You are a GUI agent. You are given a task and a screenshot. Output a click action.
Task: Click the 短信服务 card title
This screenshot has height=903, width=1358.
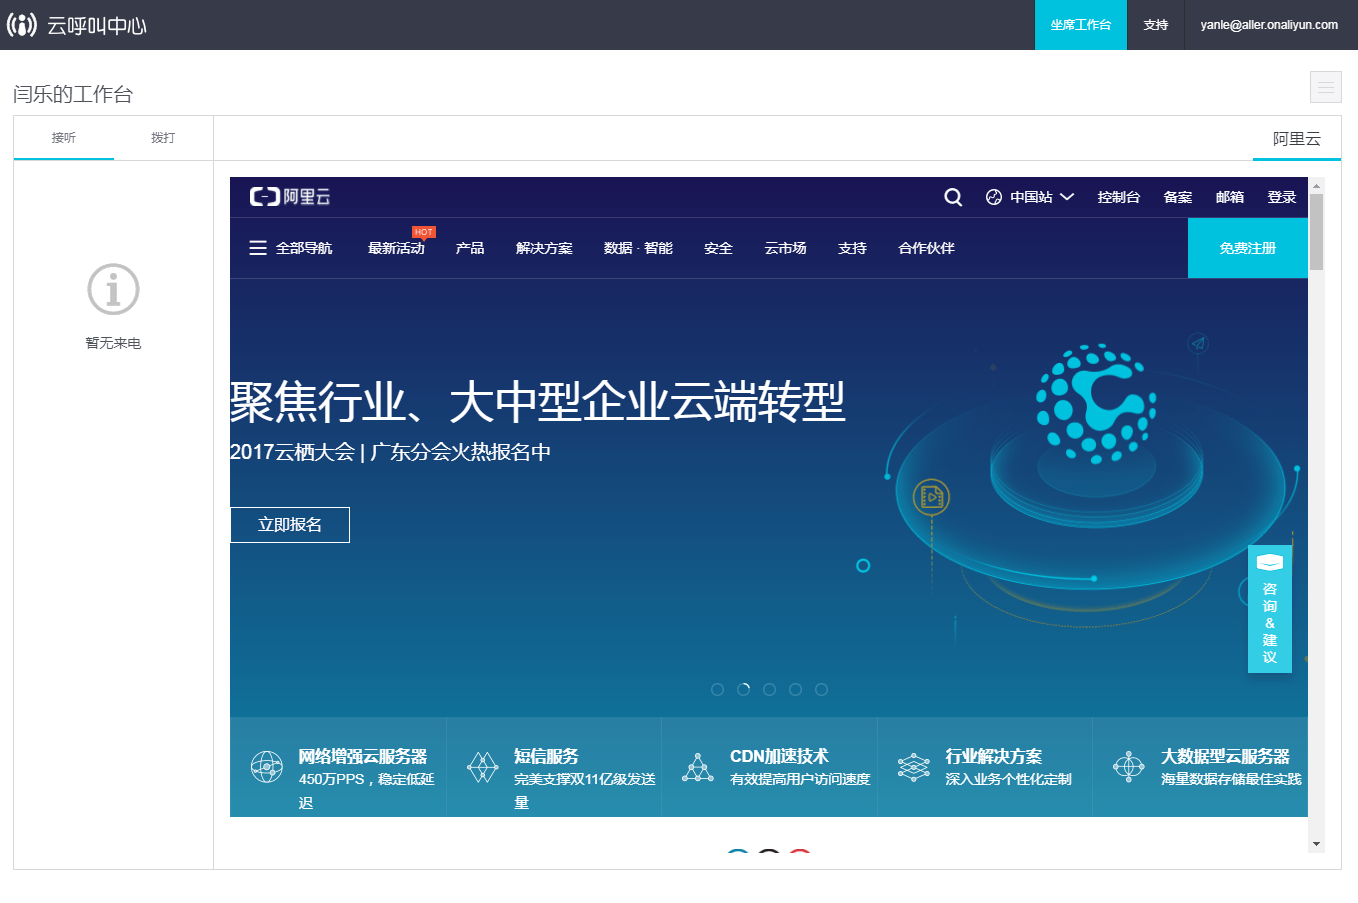click(546, 756)
